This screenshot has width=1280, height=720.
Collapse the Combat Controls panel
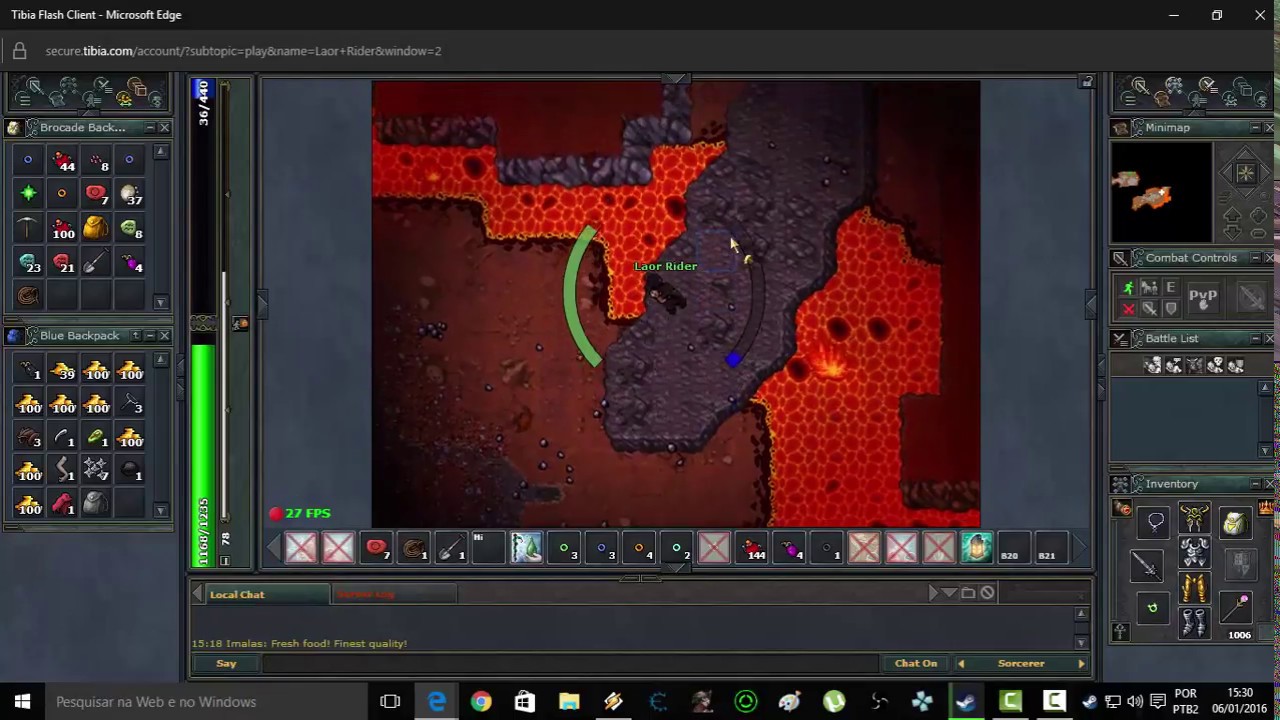1255,257
